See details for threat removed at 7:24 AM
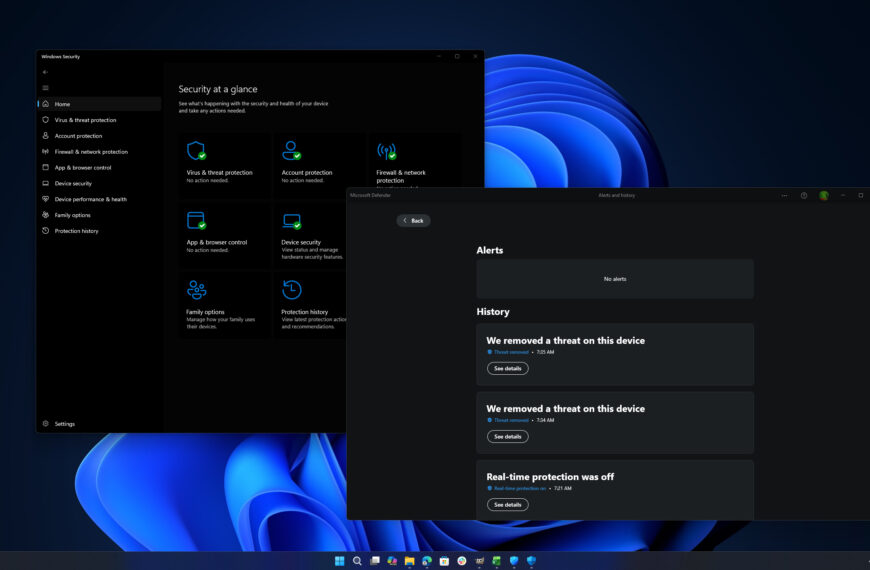Screen dimensions: 870x570 pyautogui.click(x=508, y=437)
